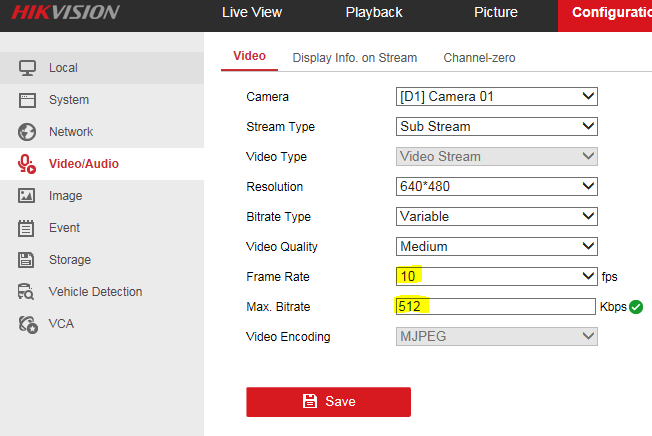Click the VCA settings icon

(x=28, y=324)
